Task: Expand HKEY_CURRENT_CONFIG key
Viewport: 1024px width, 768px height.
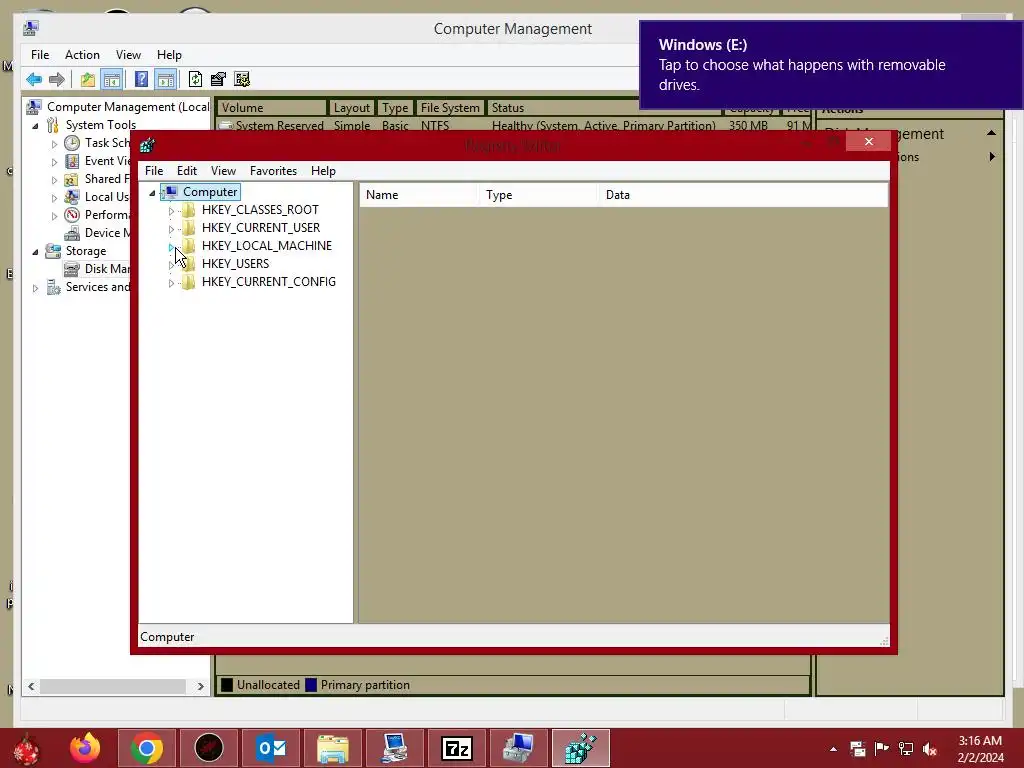Action: 171,283
